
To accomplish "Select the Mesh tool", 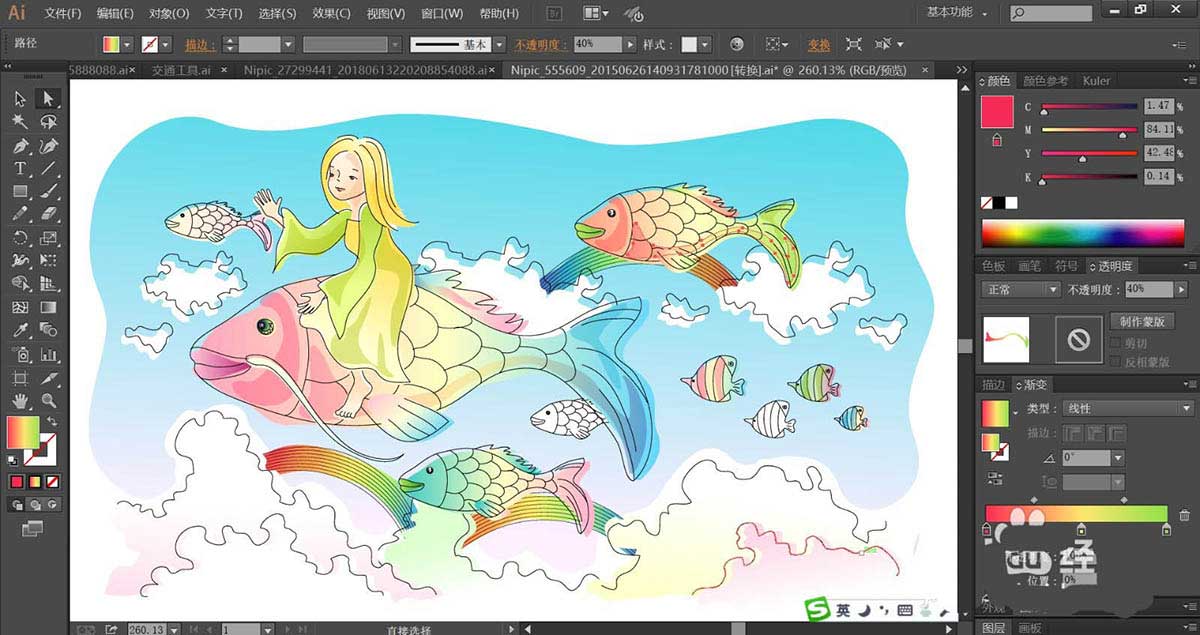I will [20, 308].
